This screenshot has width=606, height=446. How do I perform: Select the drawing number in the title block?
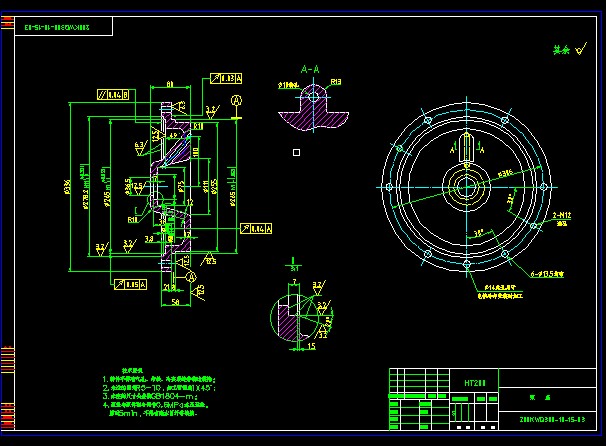coord(552,419)
